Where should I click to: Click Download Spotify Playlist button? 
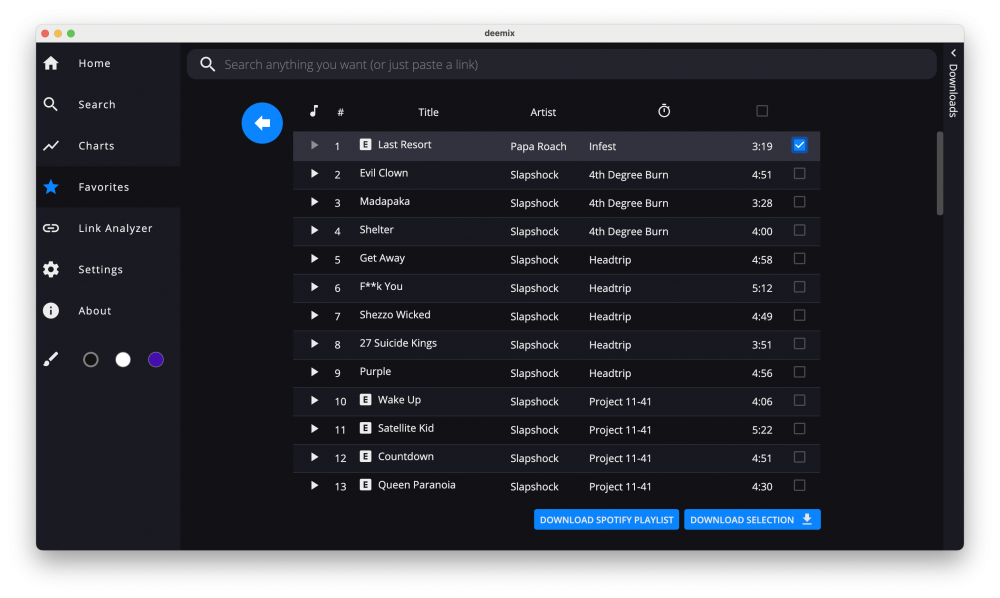[606, 520]
